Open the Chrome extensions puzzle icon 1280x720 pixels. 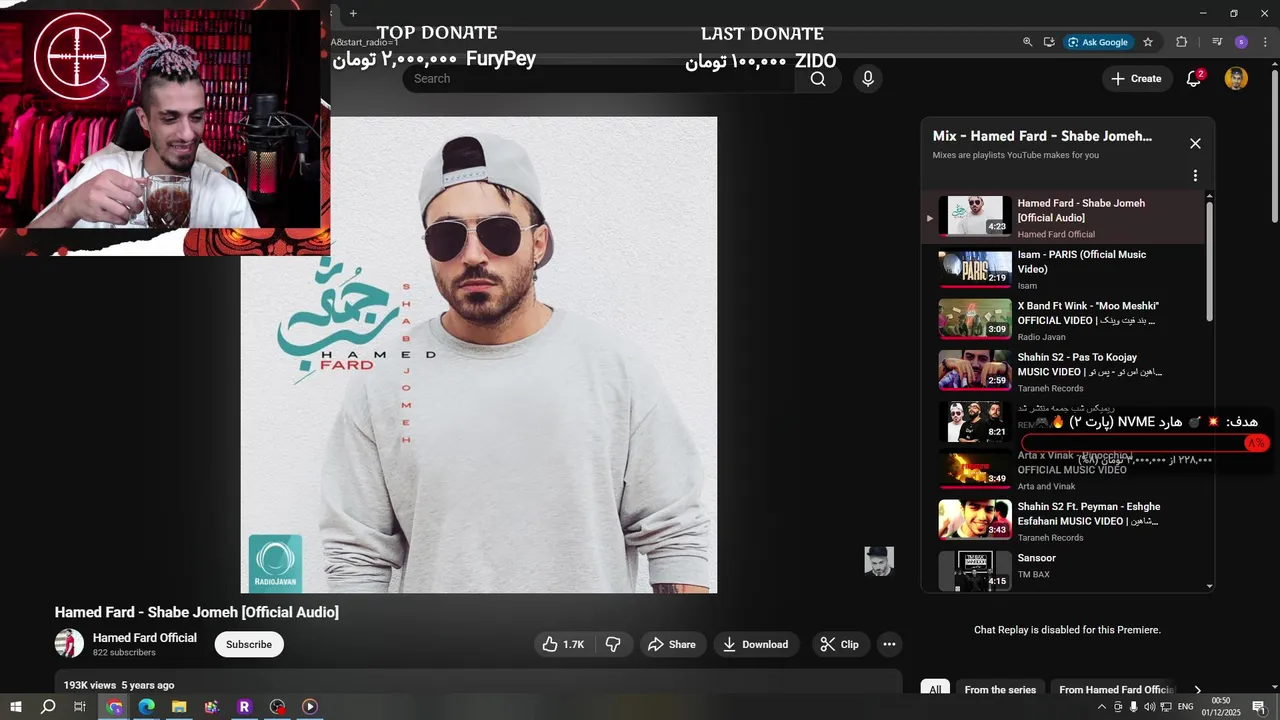1182,42
